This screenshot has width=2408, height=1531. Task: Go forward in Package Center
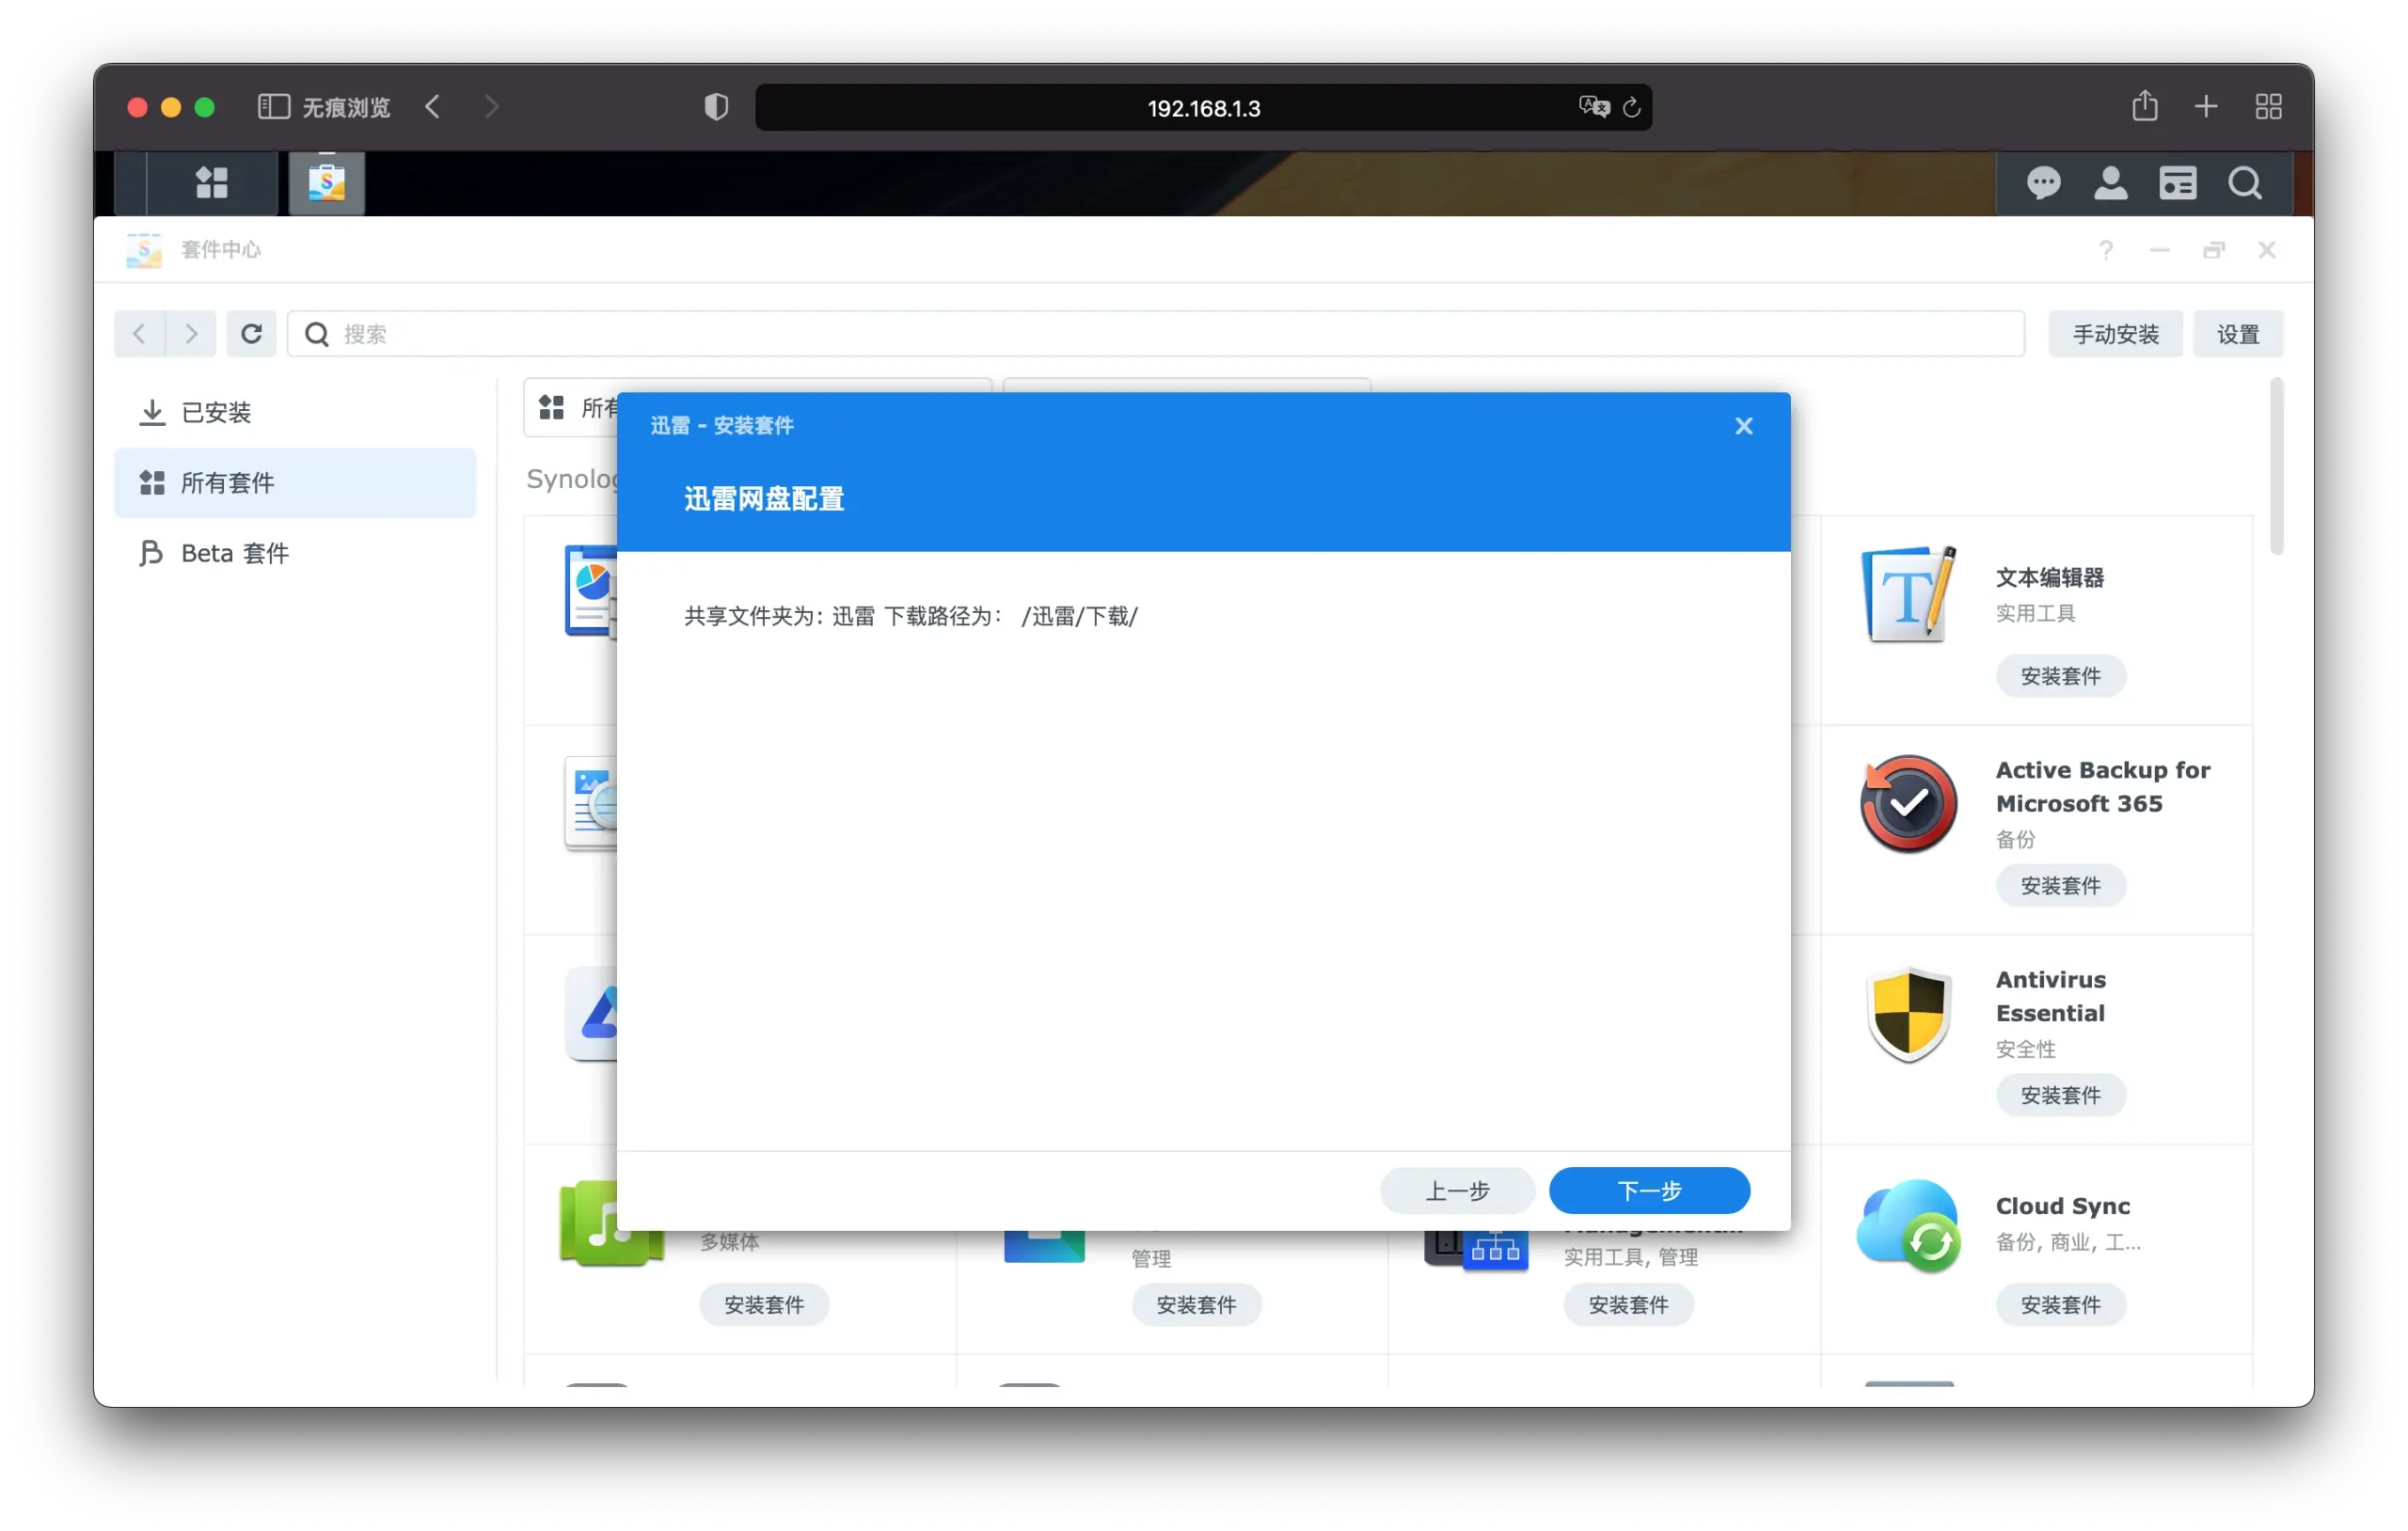coord(191,334)
